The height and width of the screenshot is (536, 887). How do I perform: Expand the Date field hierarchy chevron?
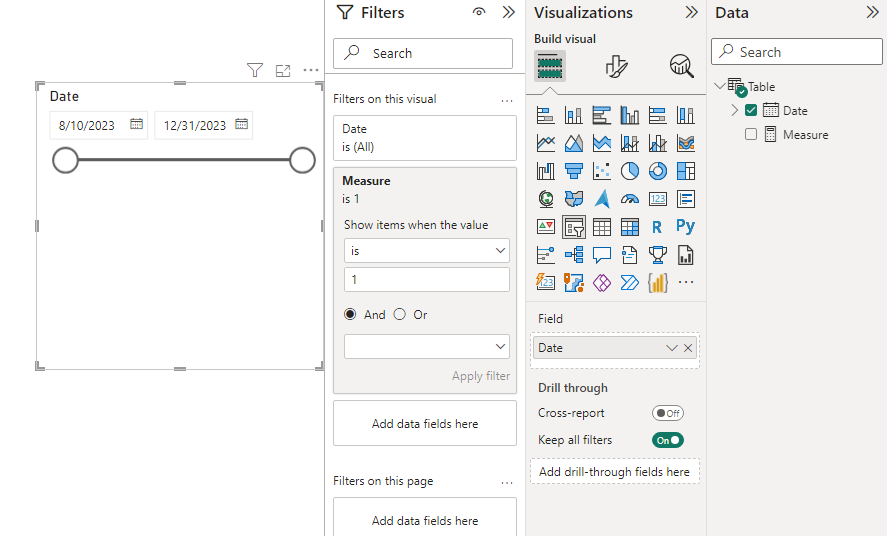[734, 110]
